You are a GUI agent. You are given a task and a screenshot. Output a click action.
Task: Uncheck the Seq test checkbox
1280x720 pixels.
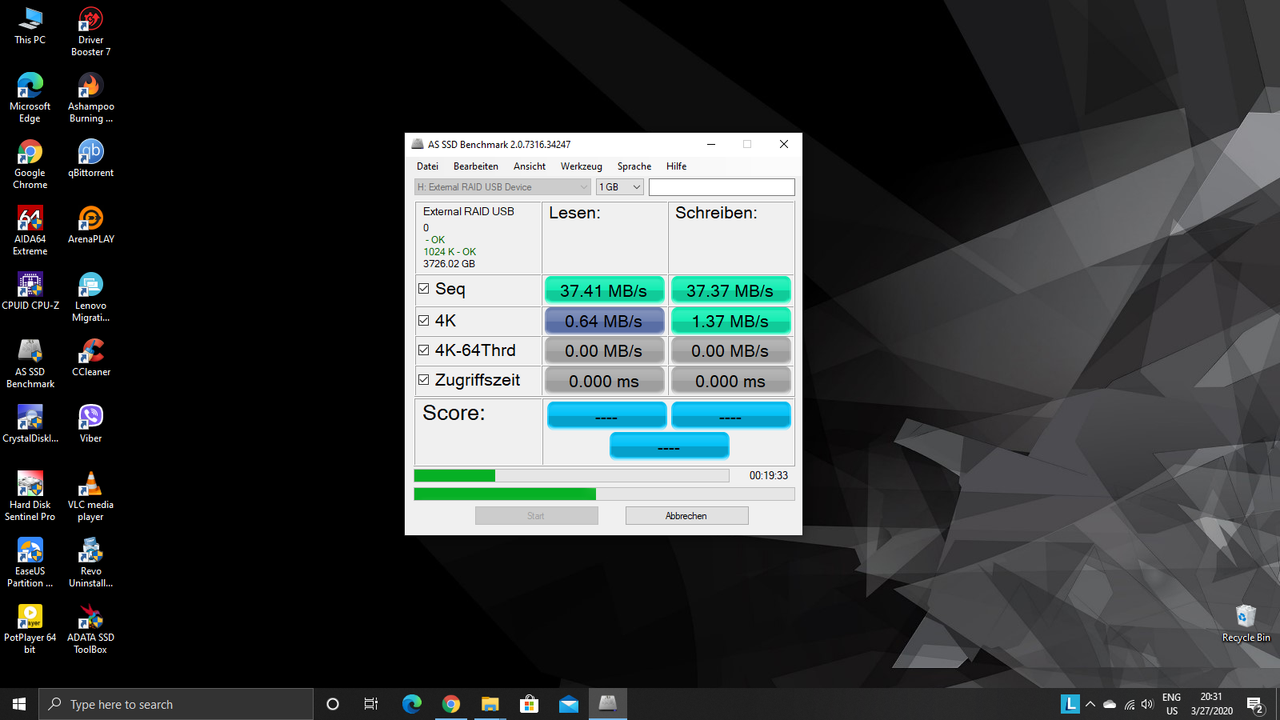423,288
